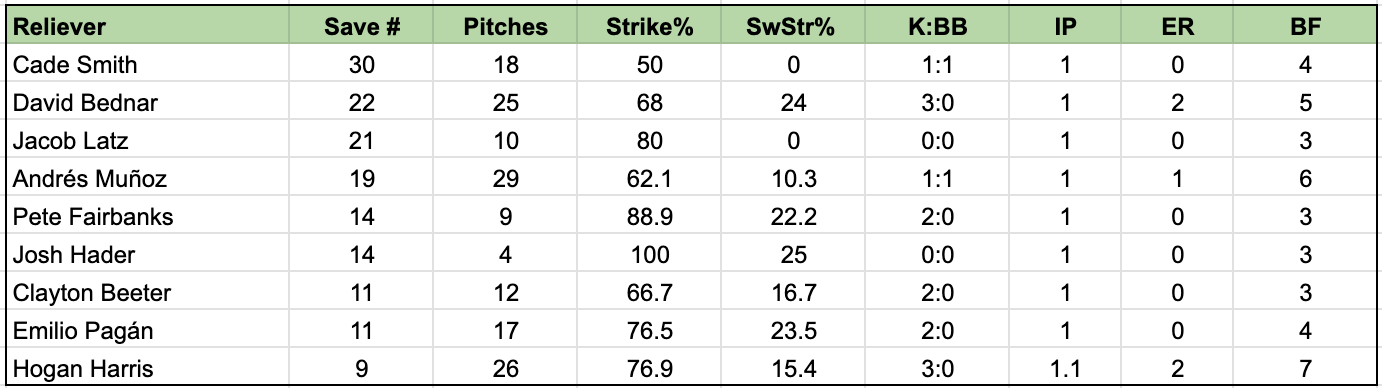Screen dimensions: 1382x388
Task: Select the IP header cell
Action: point(1064,27)
